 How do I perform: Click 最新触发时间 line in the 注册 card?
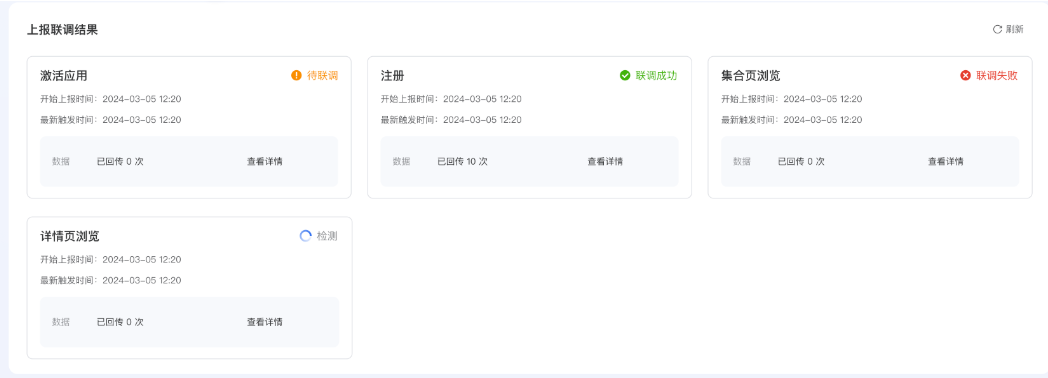coord(451,120)
